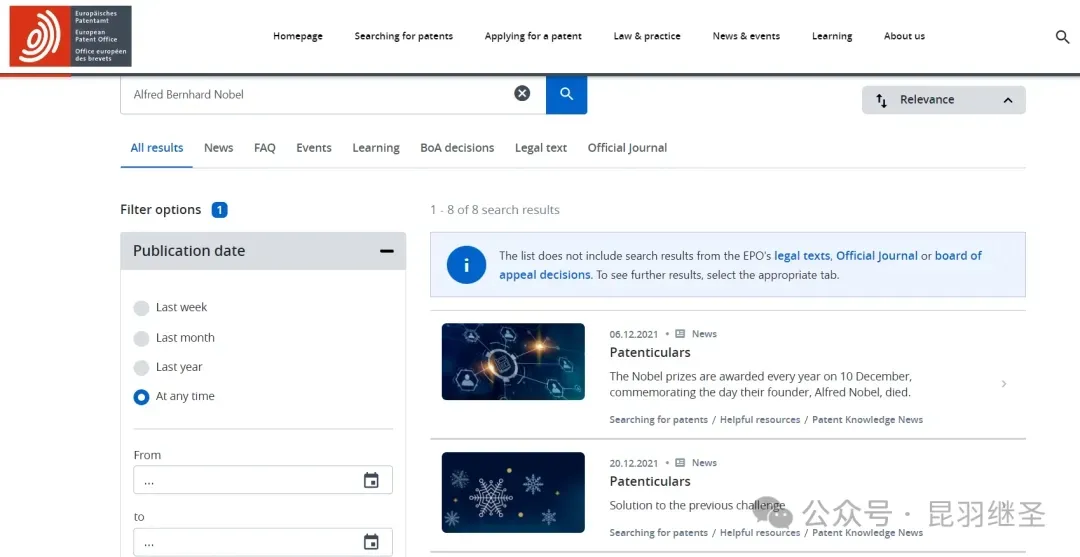1080x557 pixels.
Task: Open the Relevance sort dropdown
Action: pyautogui.click(x=943, y=100)
